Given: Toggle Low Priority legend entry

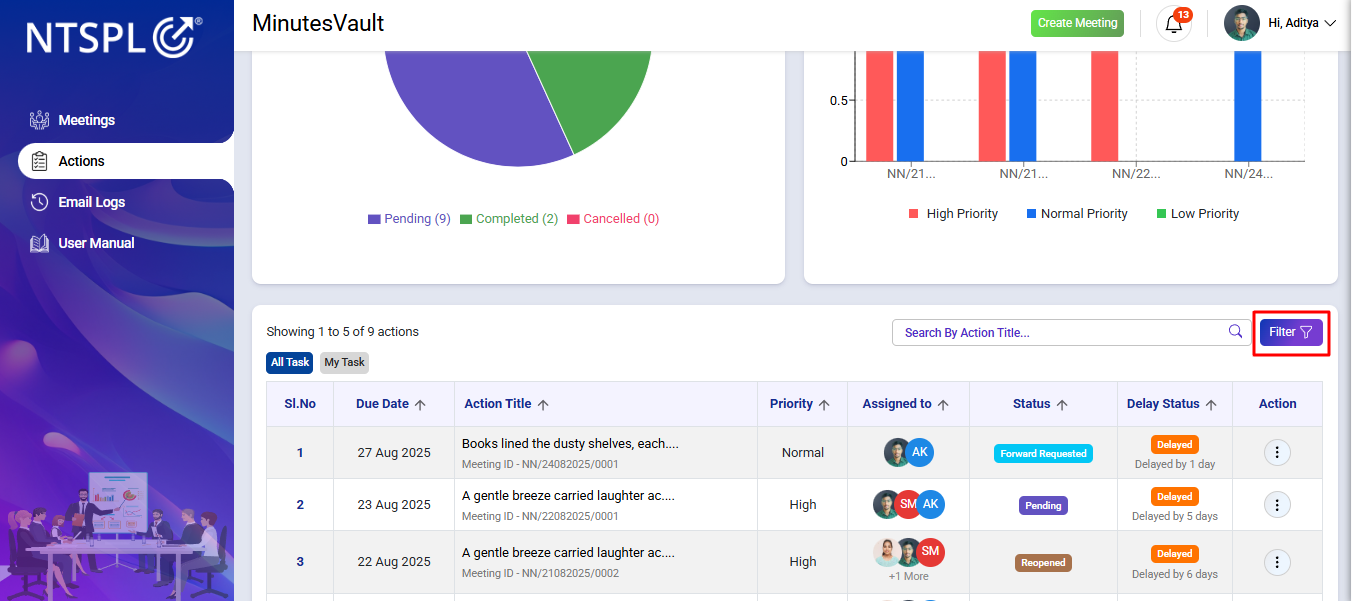Looking at the screenshot, I should pos(1198,214).
